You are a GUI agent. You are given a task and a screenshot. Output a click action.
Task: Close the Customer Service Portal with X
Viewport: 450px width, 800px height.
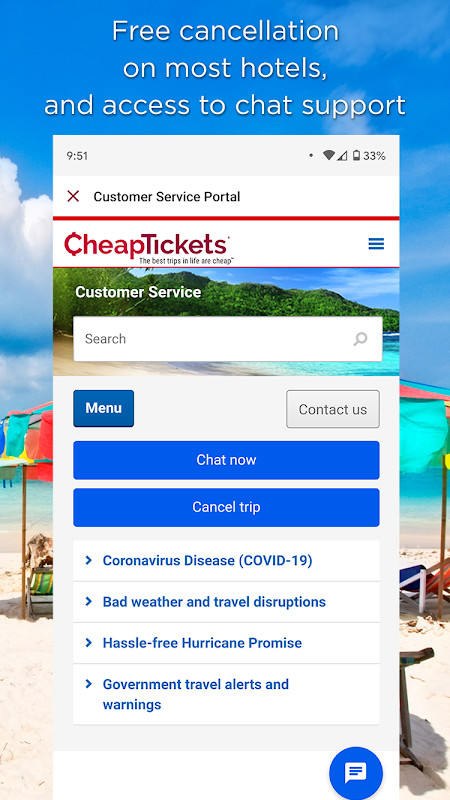point(73,196)
